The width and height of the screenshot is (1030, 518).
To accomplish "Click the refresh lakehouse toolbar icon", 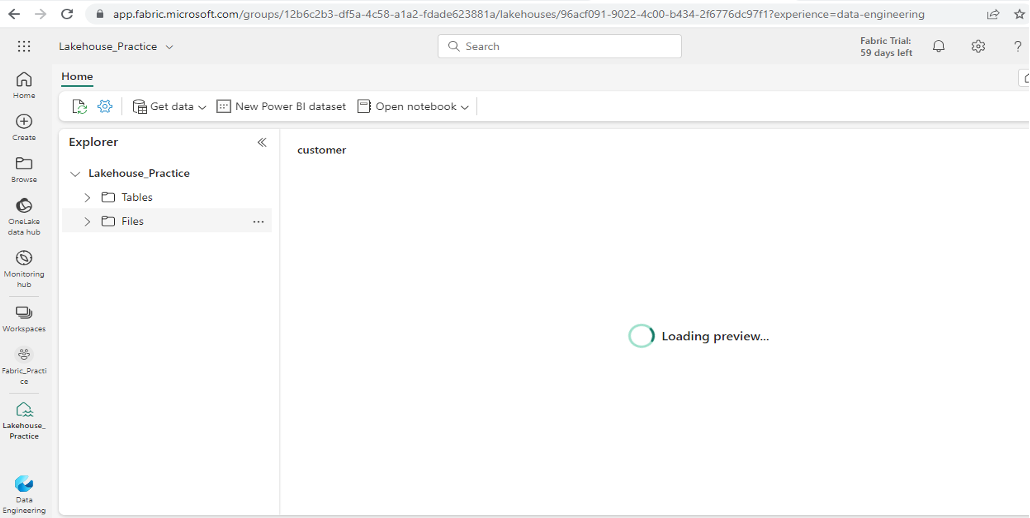I will pyautogui.click(x=79, y=106).
